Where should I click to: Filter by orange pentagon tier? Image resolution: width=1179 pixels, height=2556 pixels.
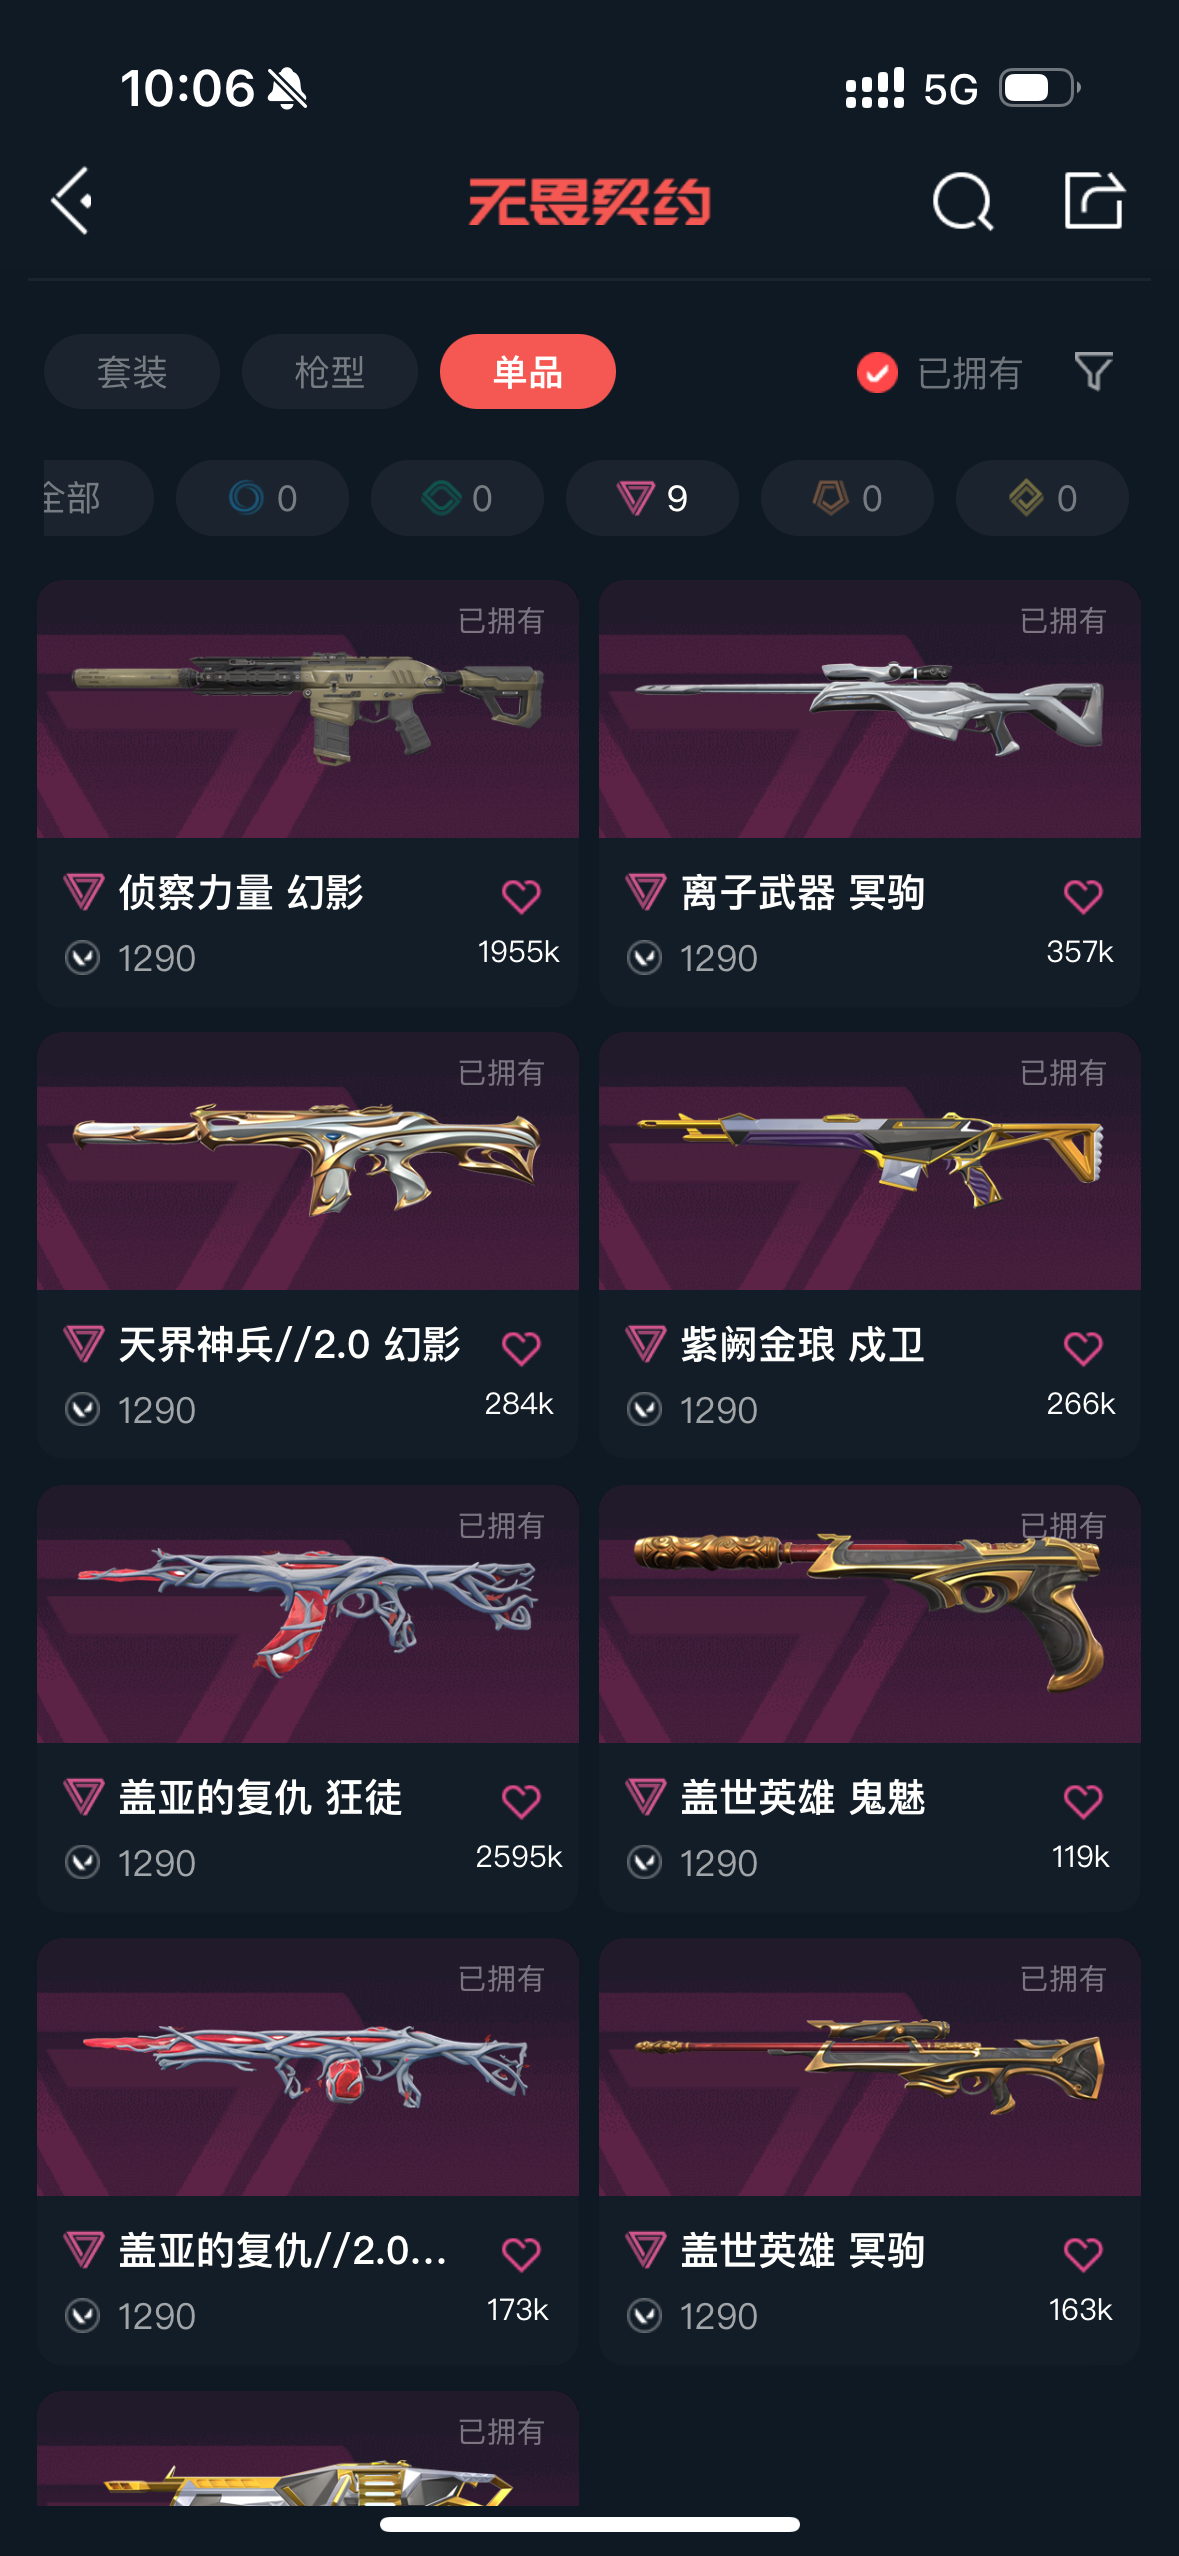click(x=847, y=498)
